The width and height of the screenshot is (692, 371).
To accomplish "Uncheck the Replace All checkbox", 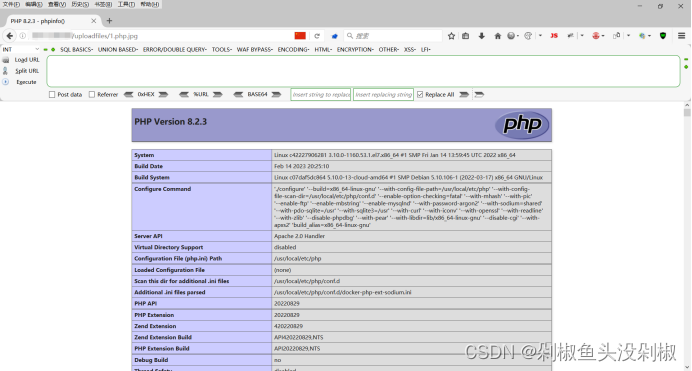I will click(420, 94).
